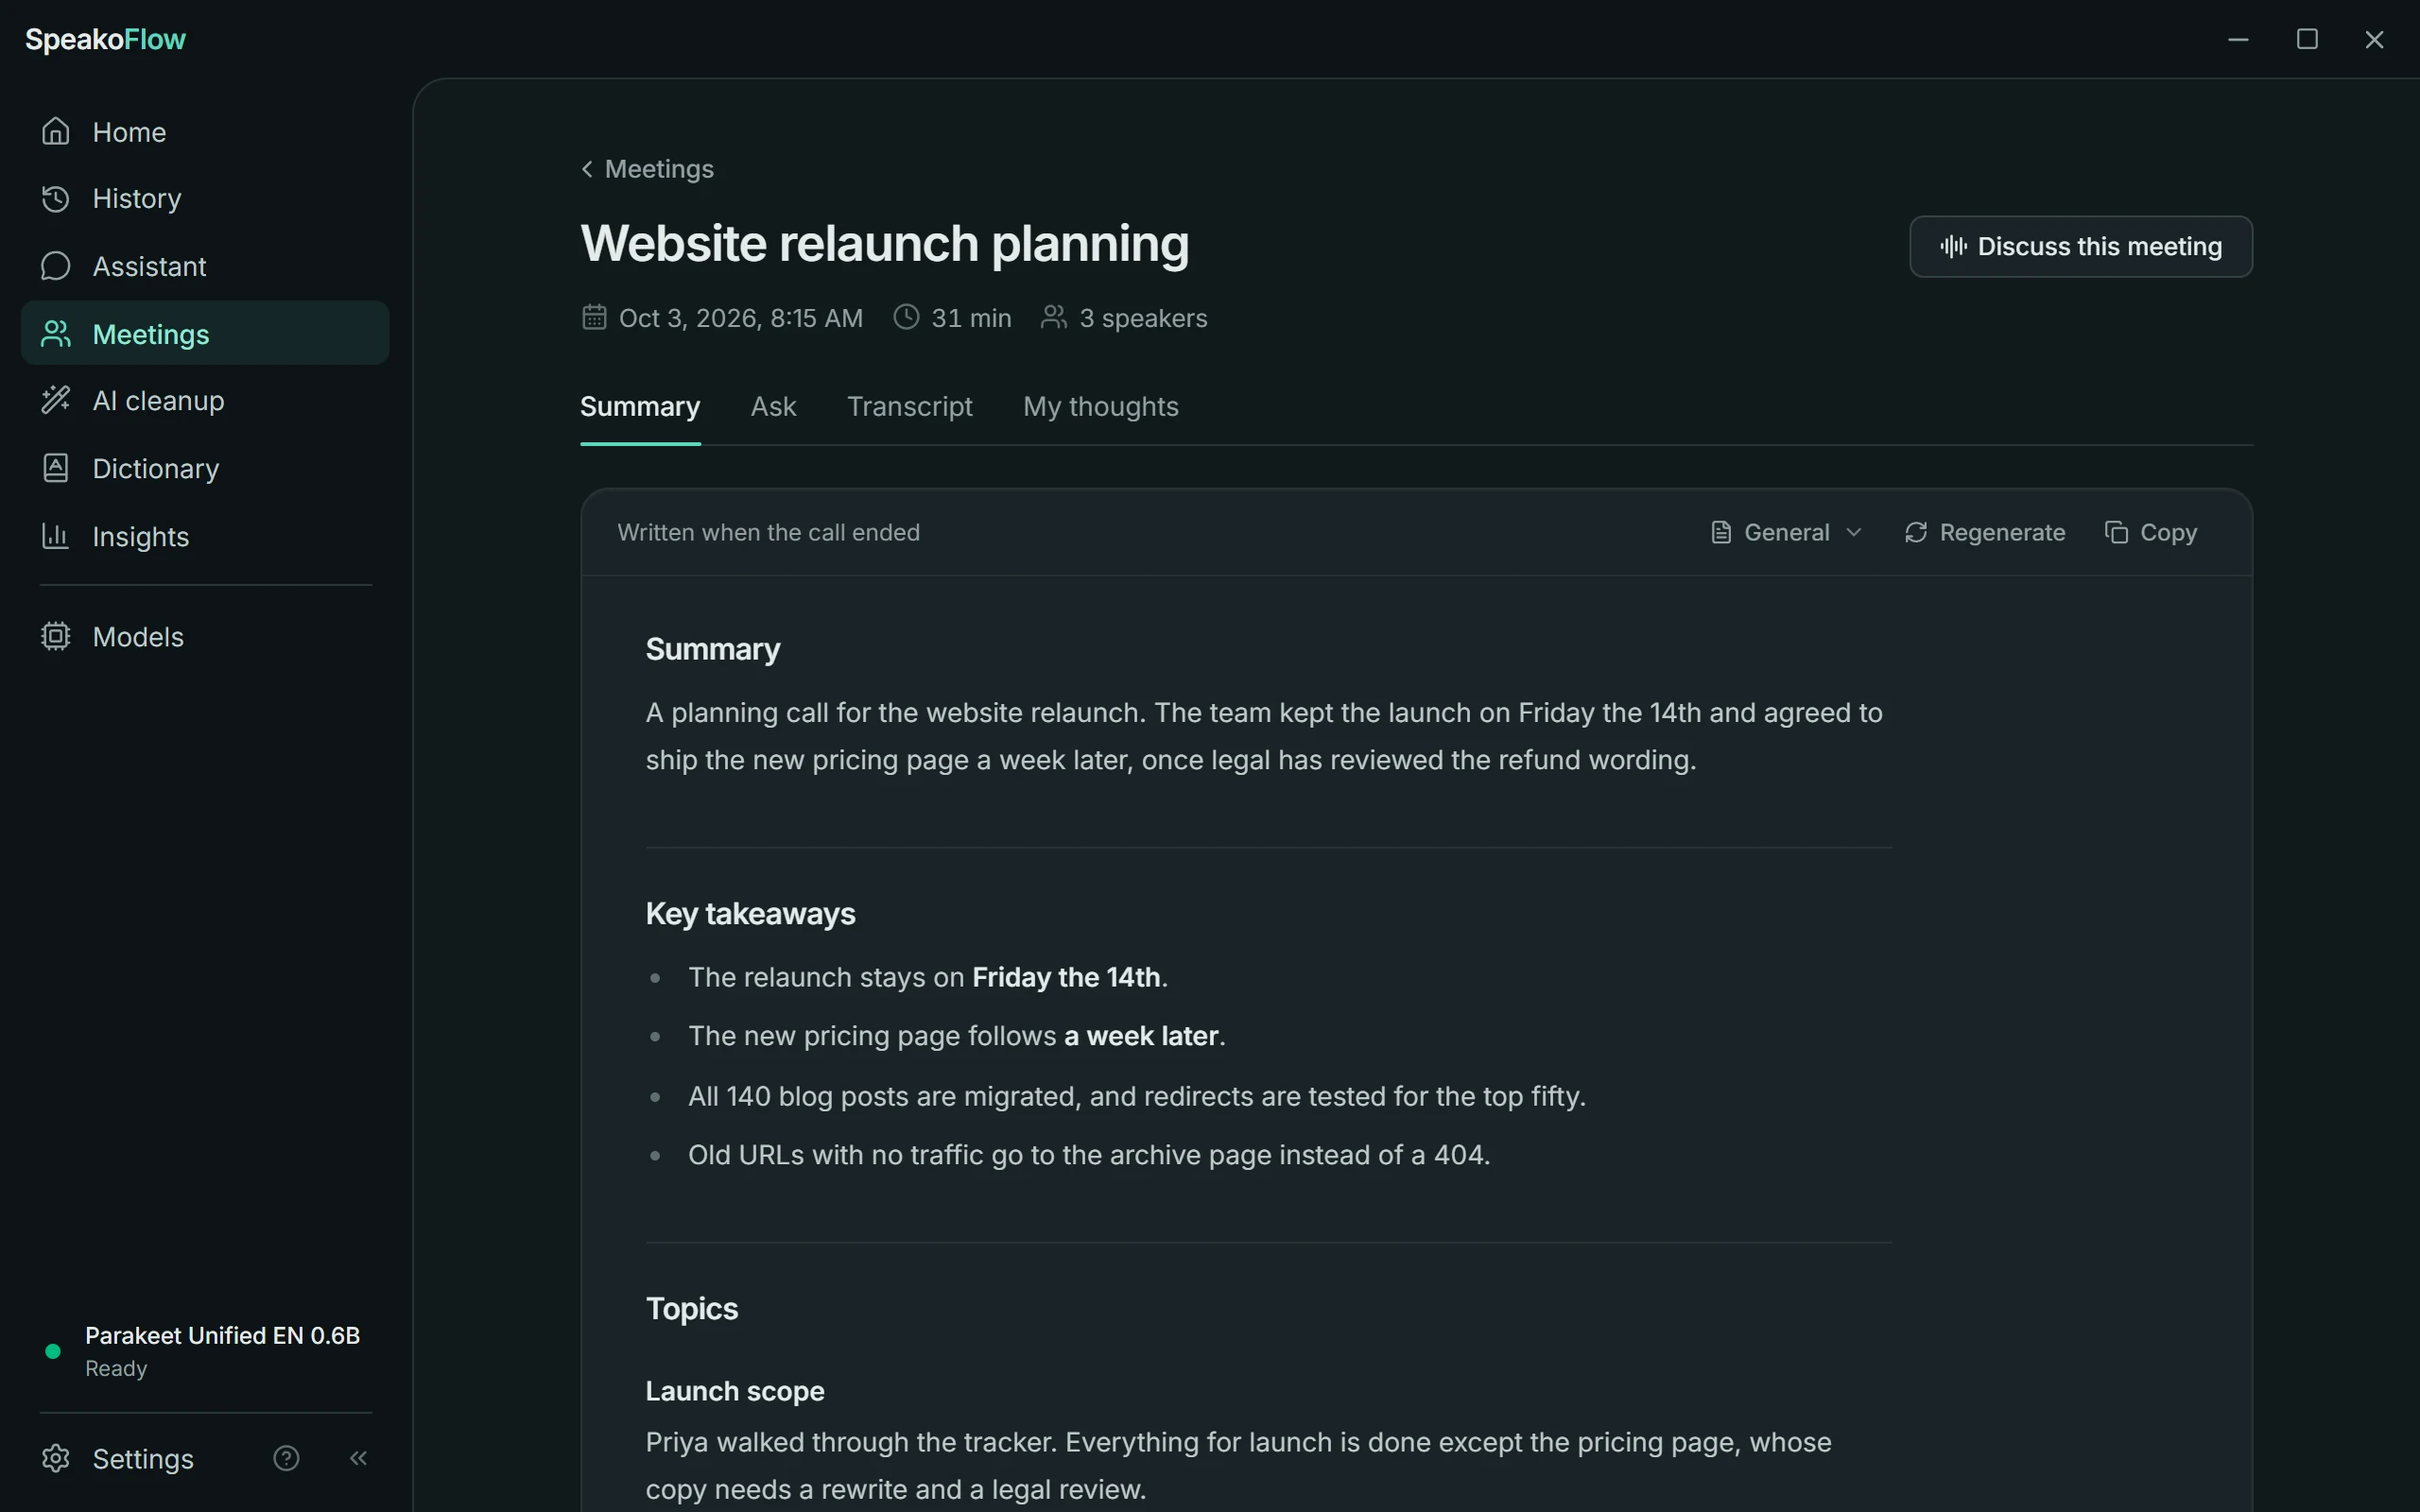The height and width of the screenshot is (1512, 2420).
Task: Click the Topics heading
Action: point(692,1309)
